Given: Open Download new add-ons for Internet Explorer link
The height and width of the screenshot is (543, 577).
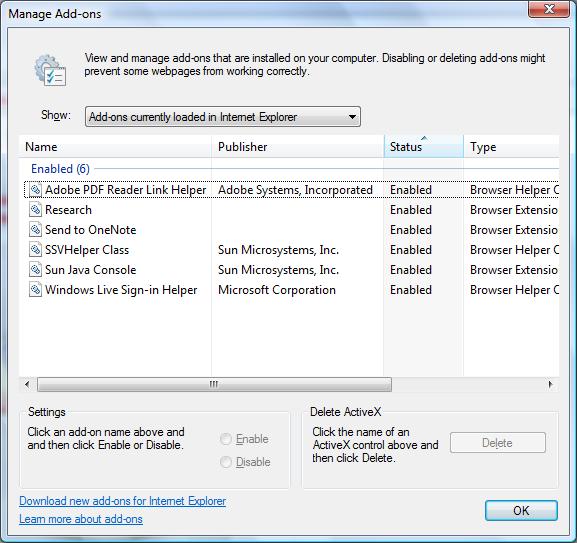Looking at the screenshot, I should coord(123,501).
